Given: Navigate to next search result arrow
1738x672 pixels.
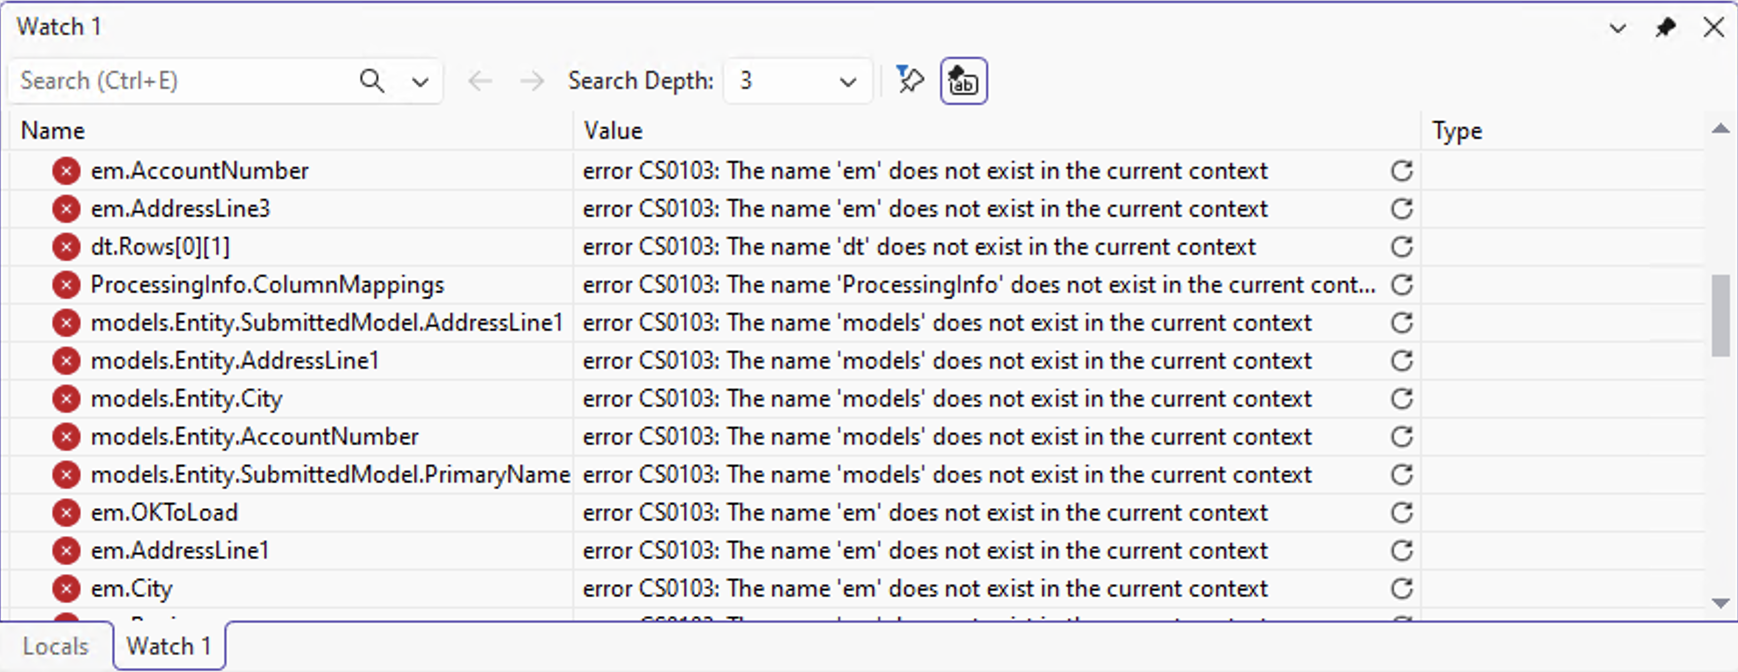Looking at the screenshot, I should click(x=532, y=81).
